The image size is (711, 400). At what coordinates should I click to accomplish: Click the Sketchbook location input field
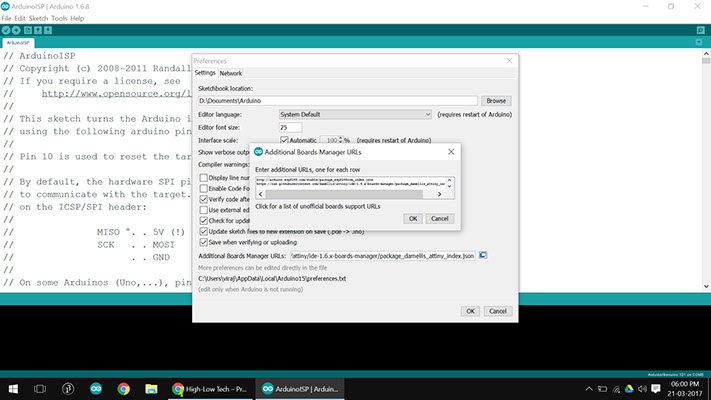click(x=338, y=101)
